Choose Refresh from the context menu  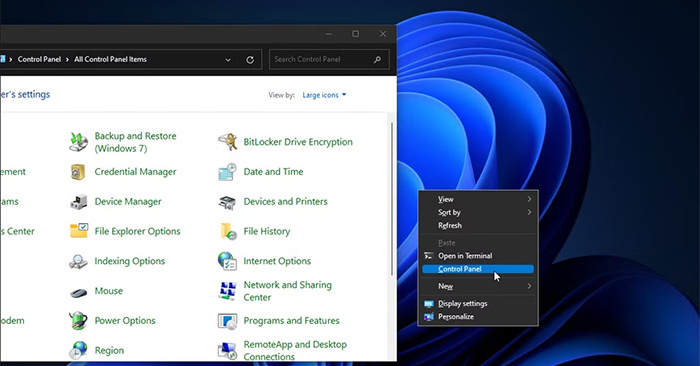pos(478,225)
